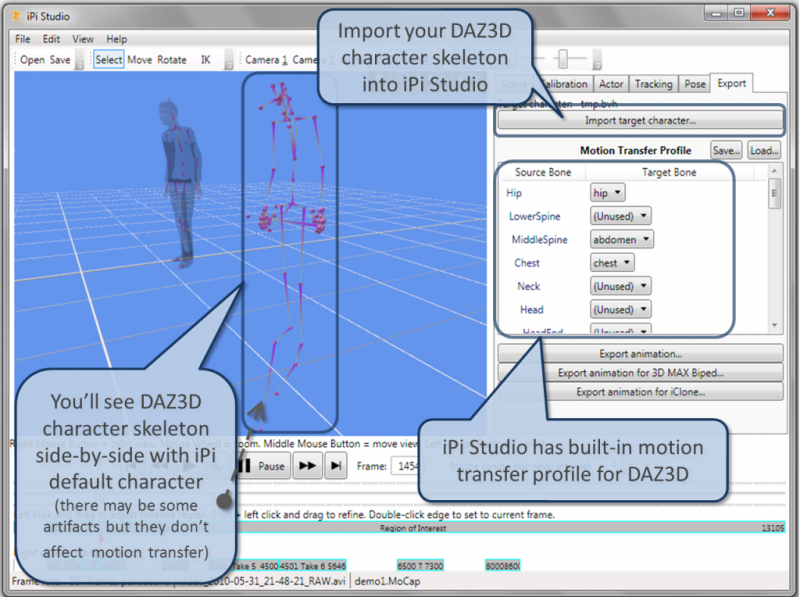Click the demo1.MoCap status bar entry
The image size is (800, 597).
tap(387, 581)
